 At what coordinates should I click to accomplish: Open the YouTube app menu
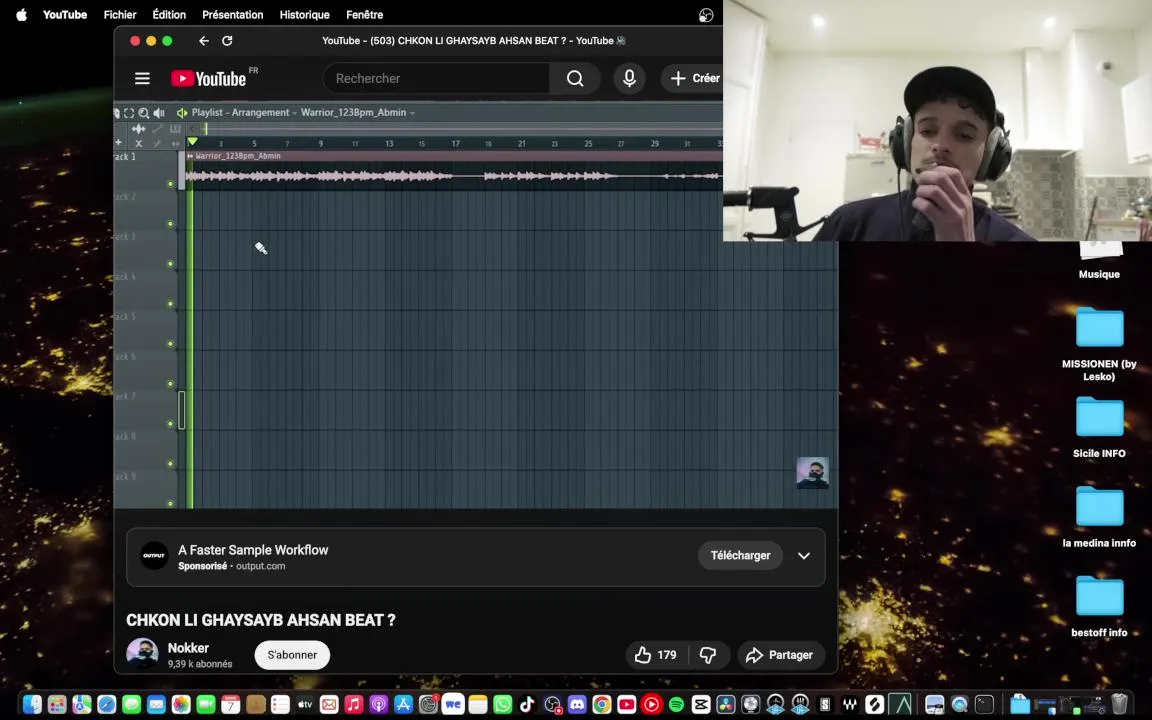click(65, 15)
